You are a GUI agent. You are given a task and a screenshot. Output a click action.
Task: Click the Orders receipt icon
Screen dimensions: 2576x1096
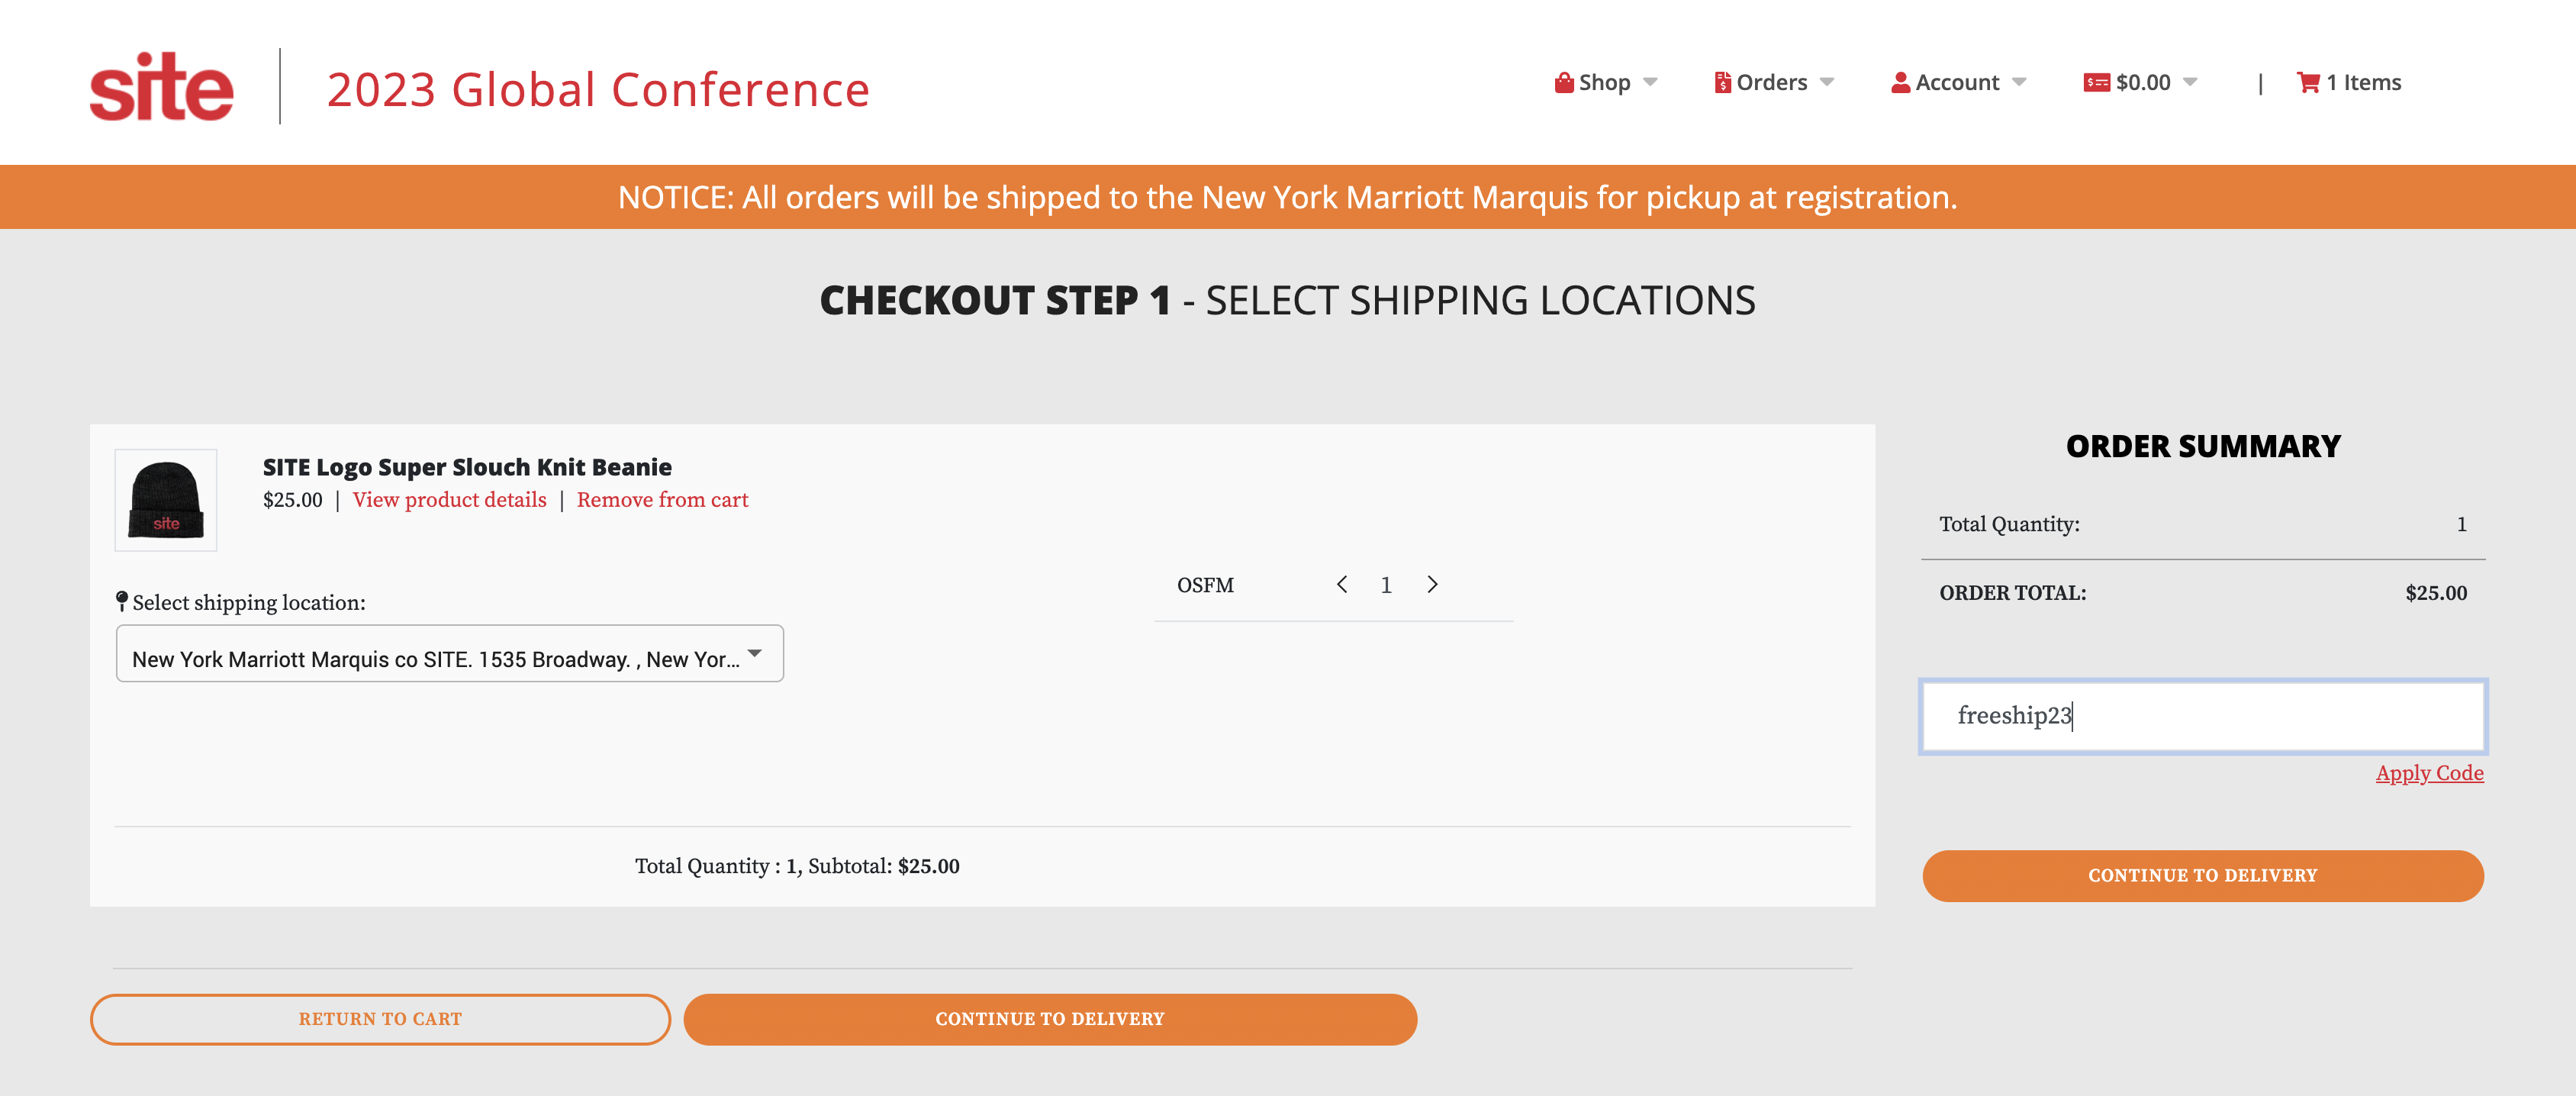pyautogui.click(x=1722, y=82)
